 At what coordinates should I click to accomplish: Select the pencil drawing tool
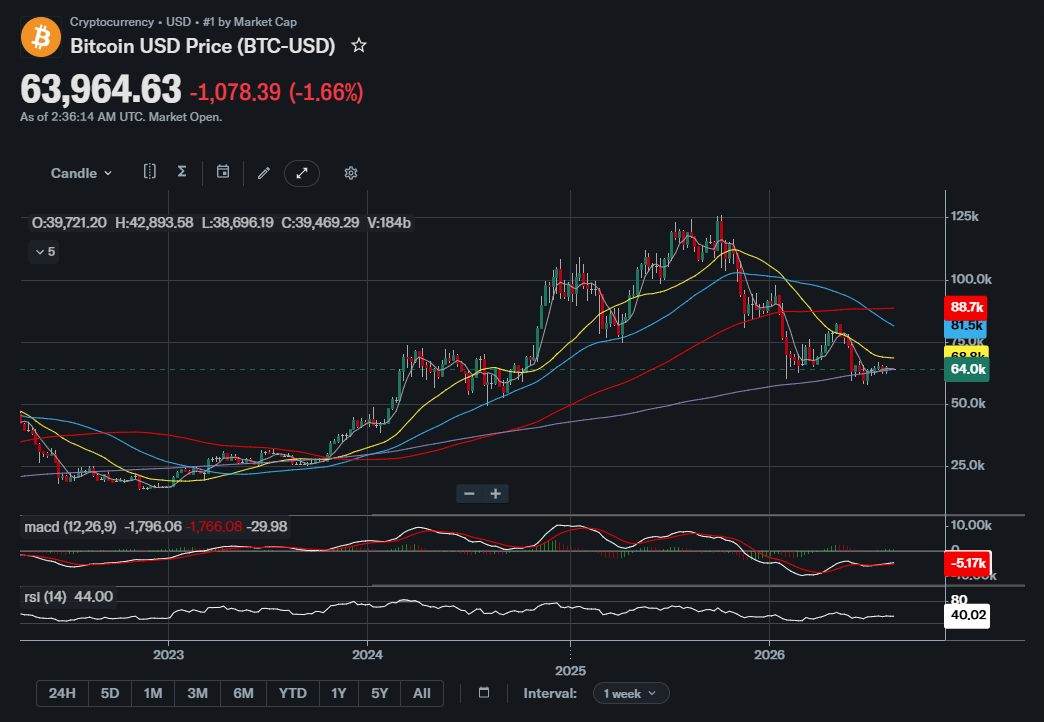(264, 173)
